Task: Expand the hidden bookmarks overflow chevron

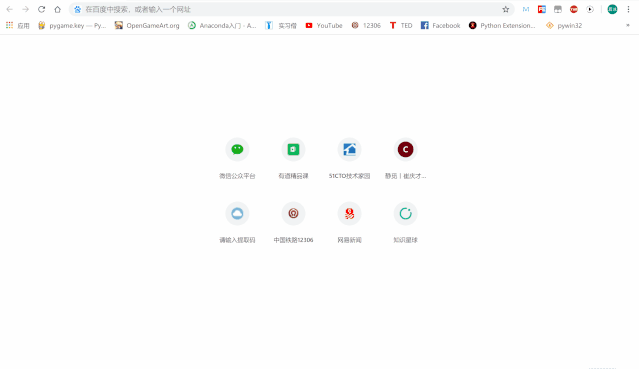Action: pyautogui.click(x=628, y=25)
